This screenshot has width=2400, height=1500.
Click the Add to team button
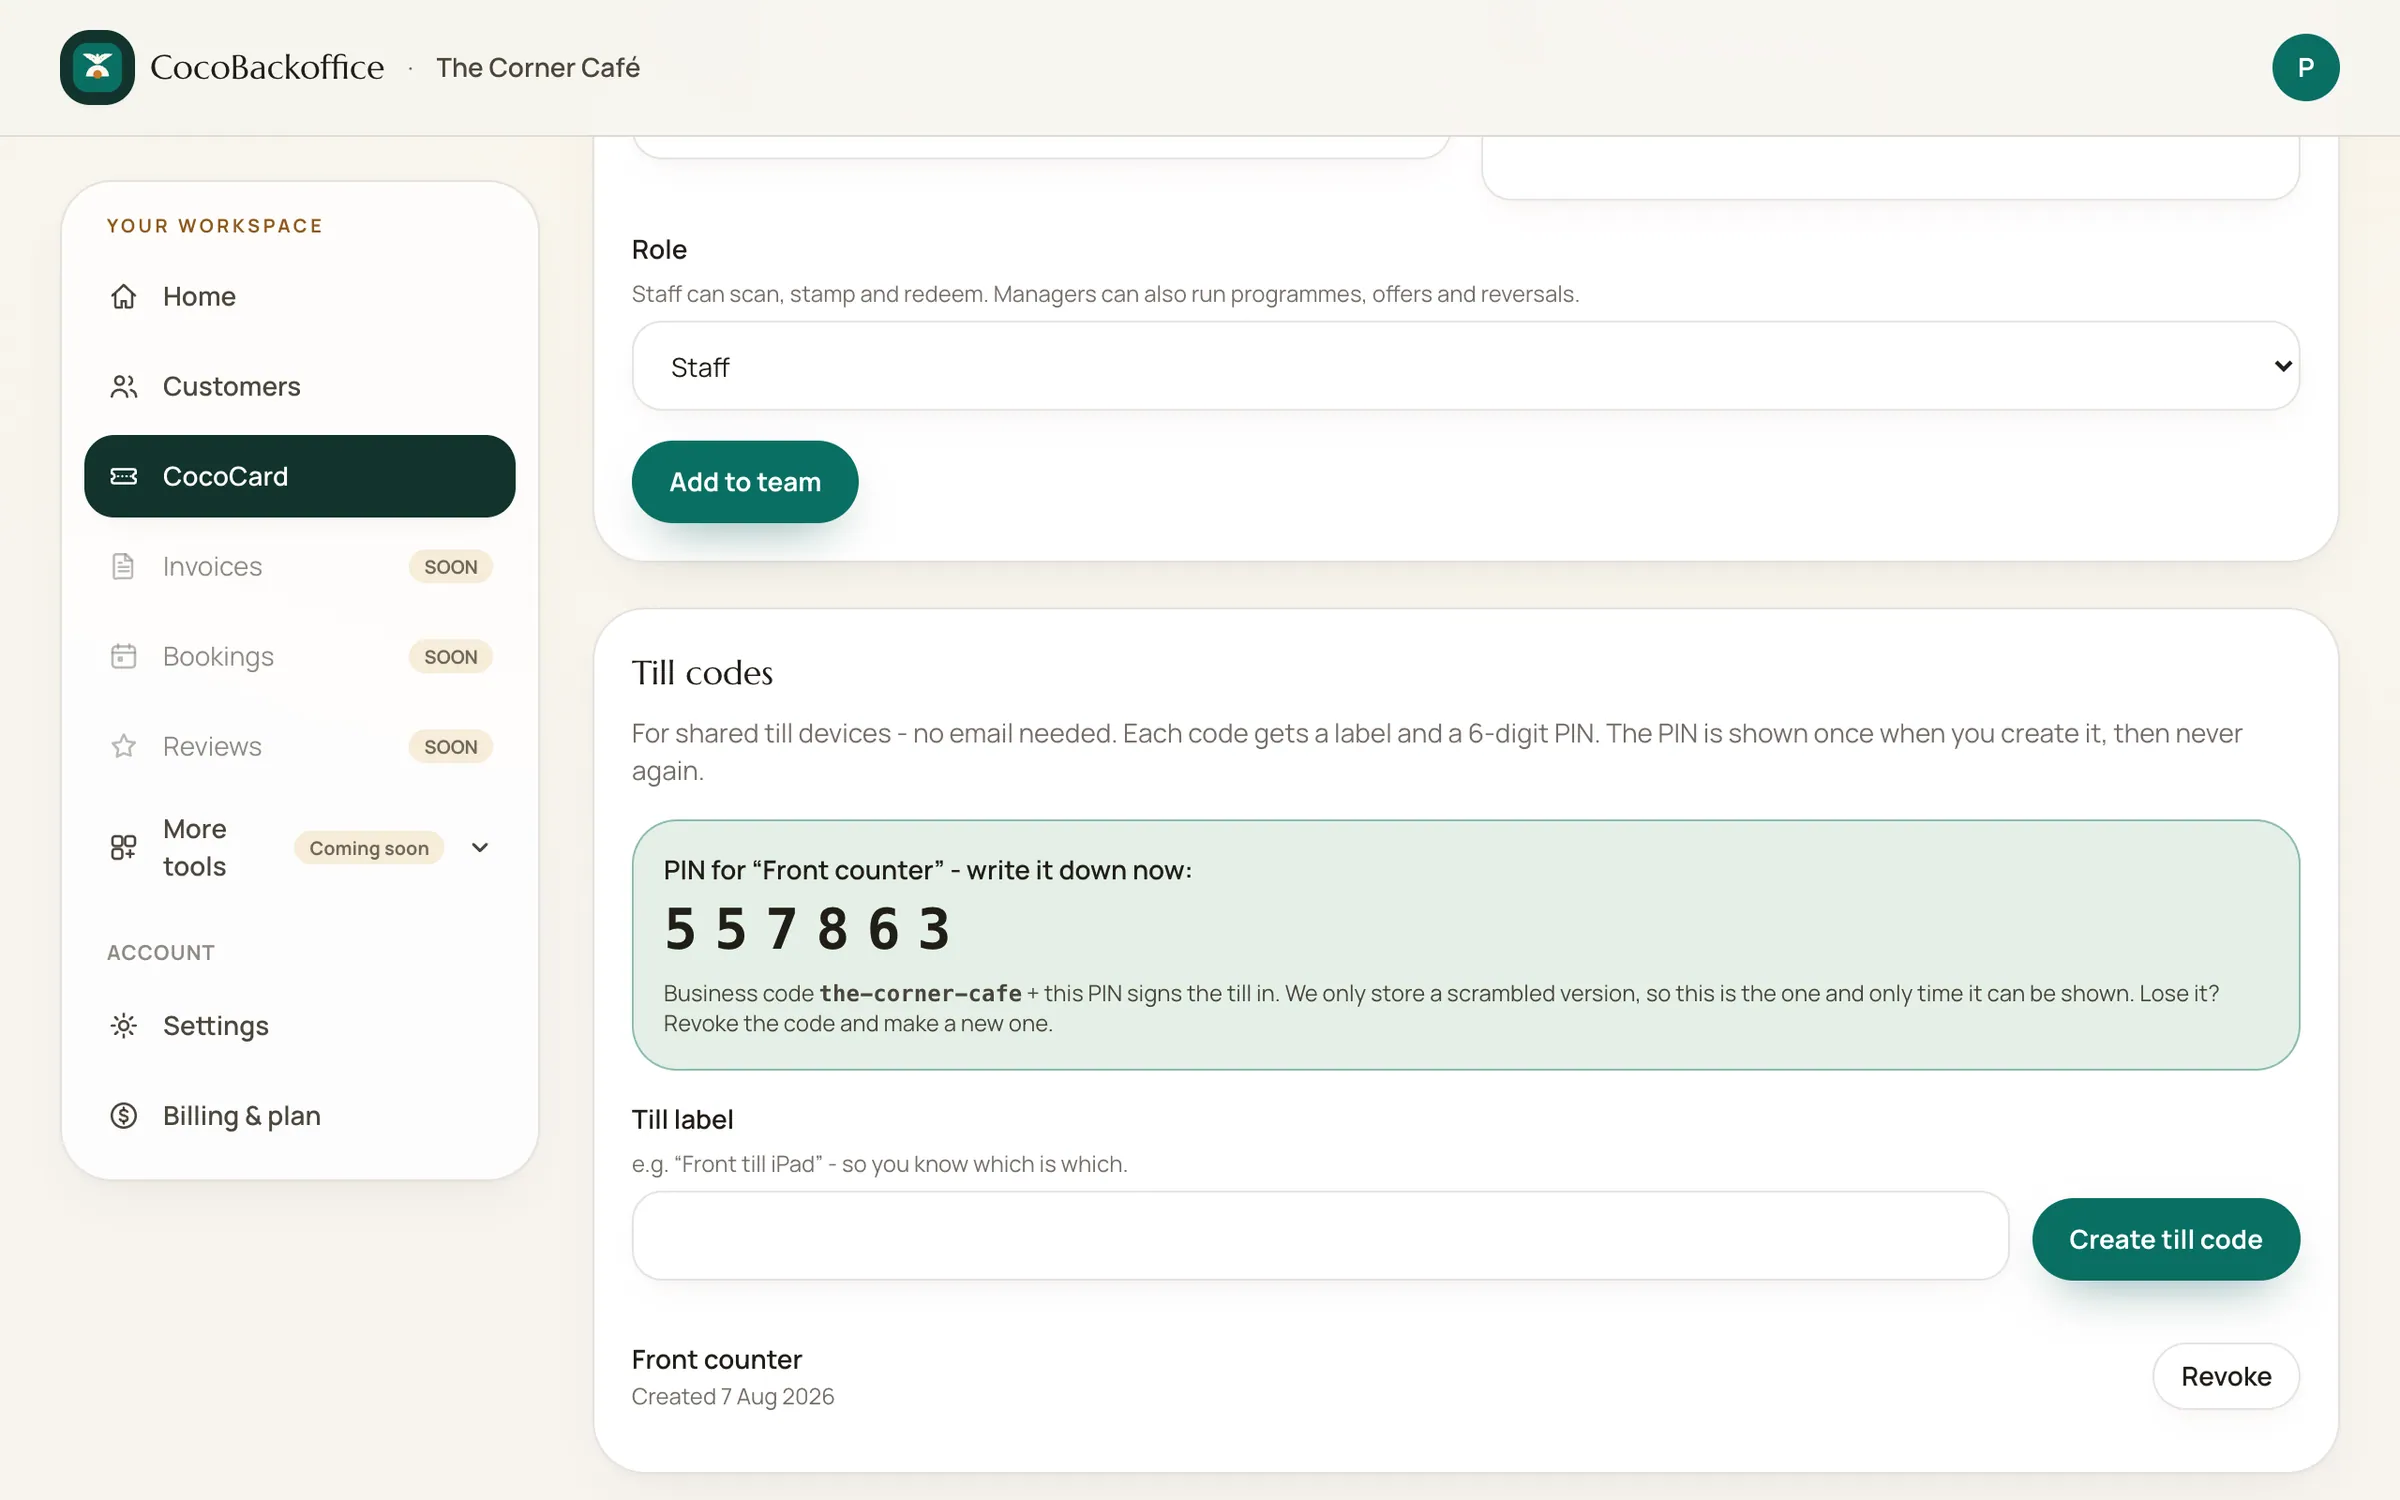(745, 482)
